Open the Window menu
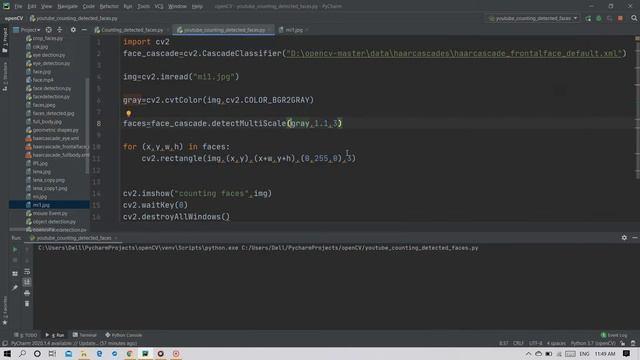Viewport: 640px width, 360px height. tap(177, 7)
